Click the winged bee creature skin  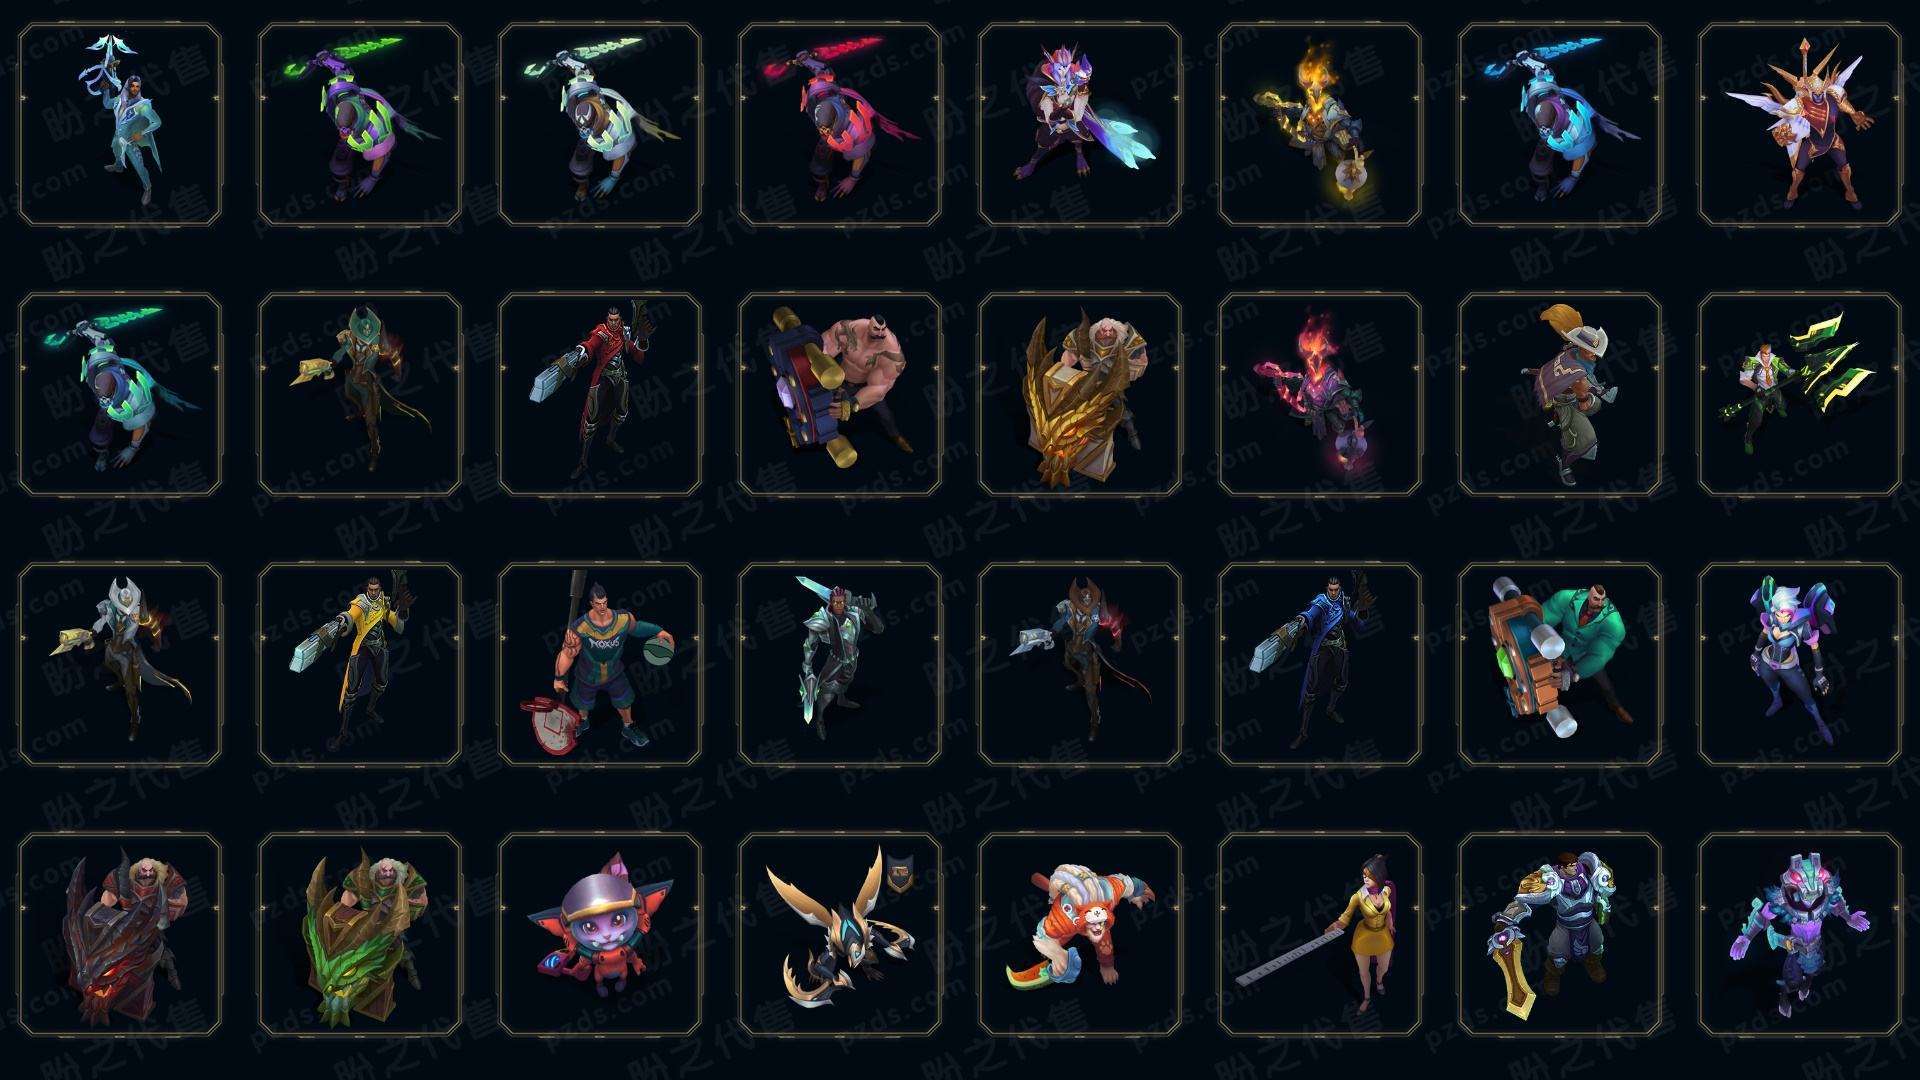[x=839, y=935]
